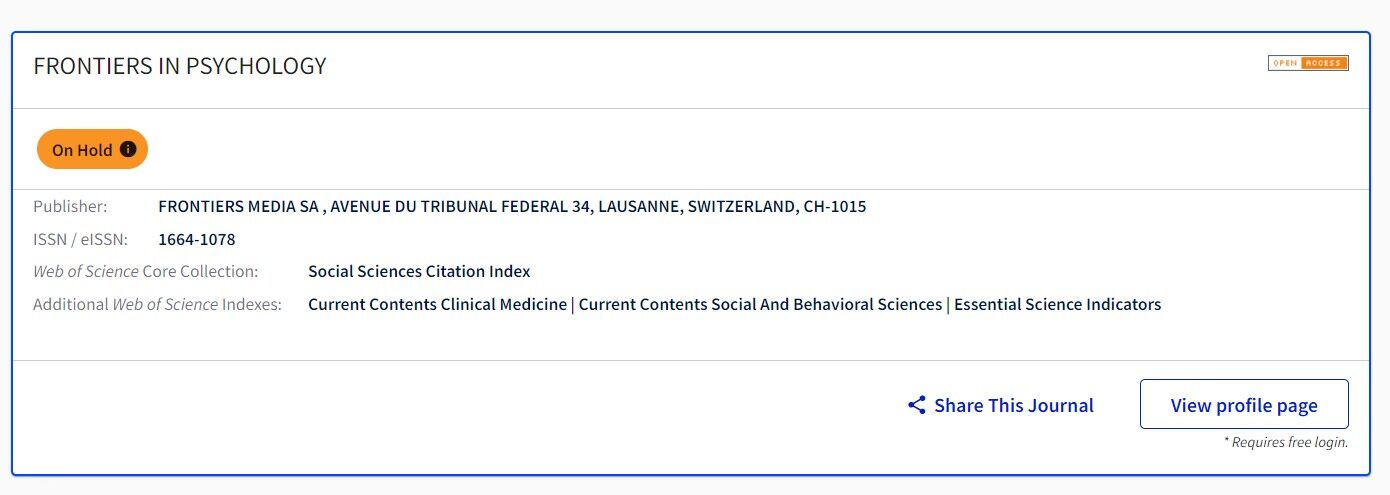Image resolution: width=1390 pixels, height=495 pixels.
Task: Click the On Hold status badge
Action: point(92,149)
